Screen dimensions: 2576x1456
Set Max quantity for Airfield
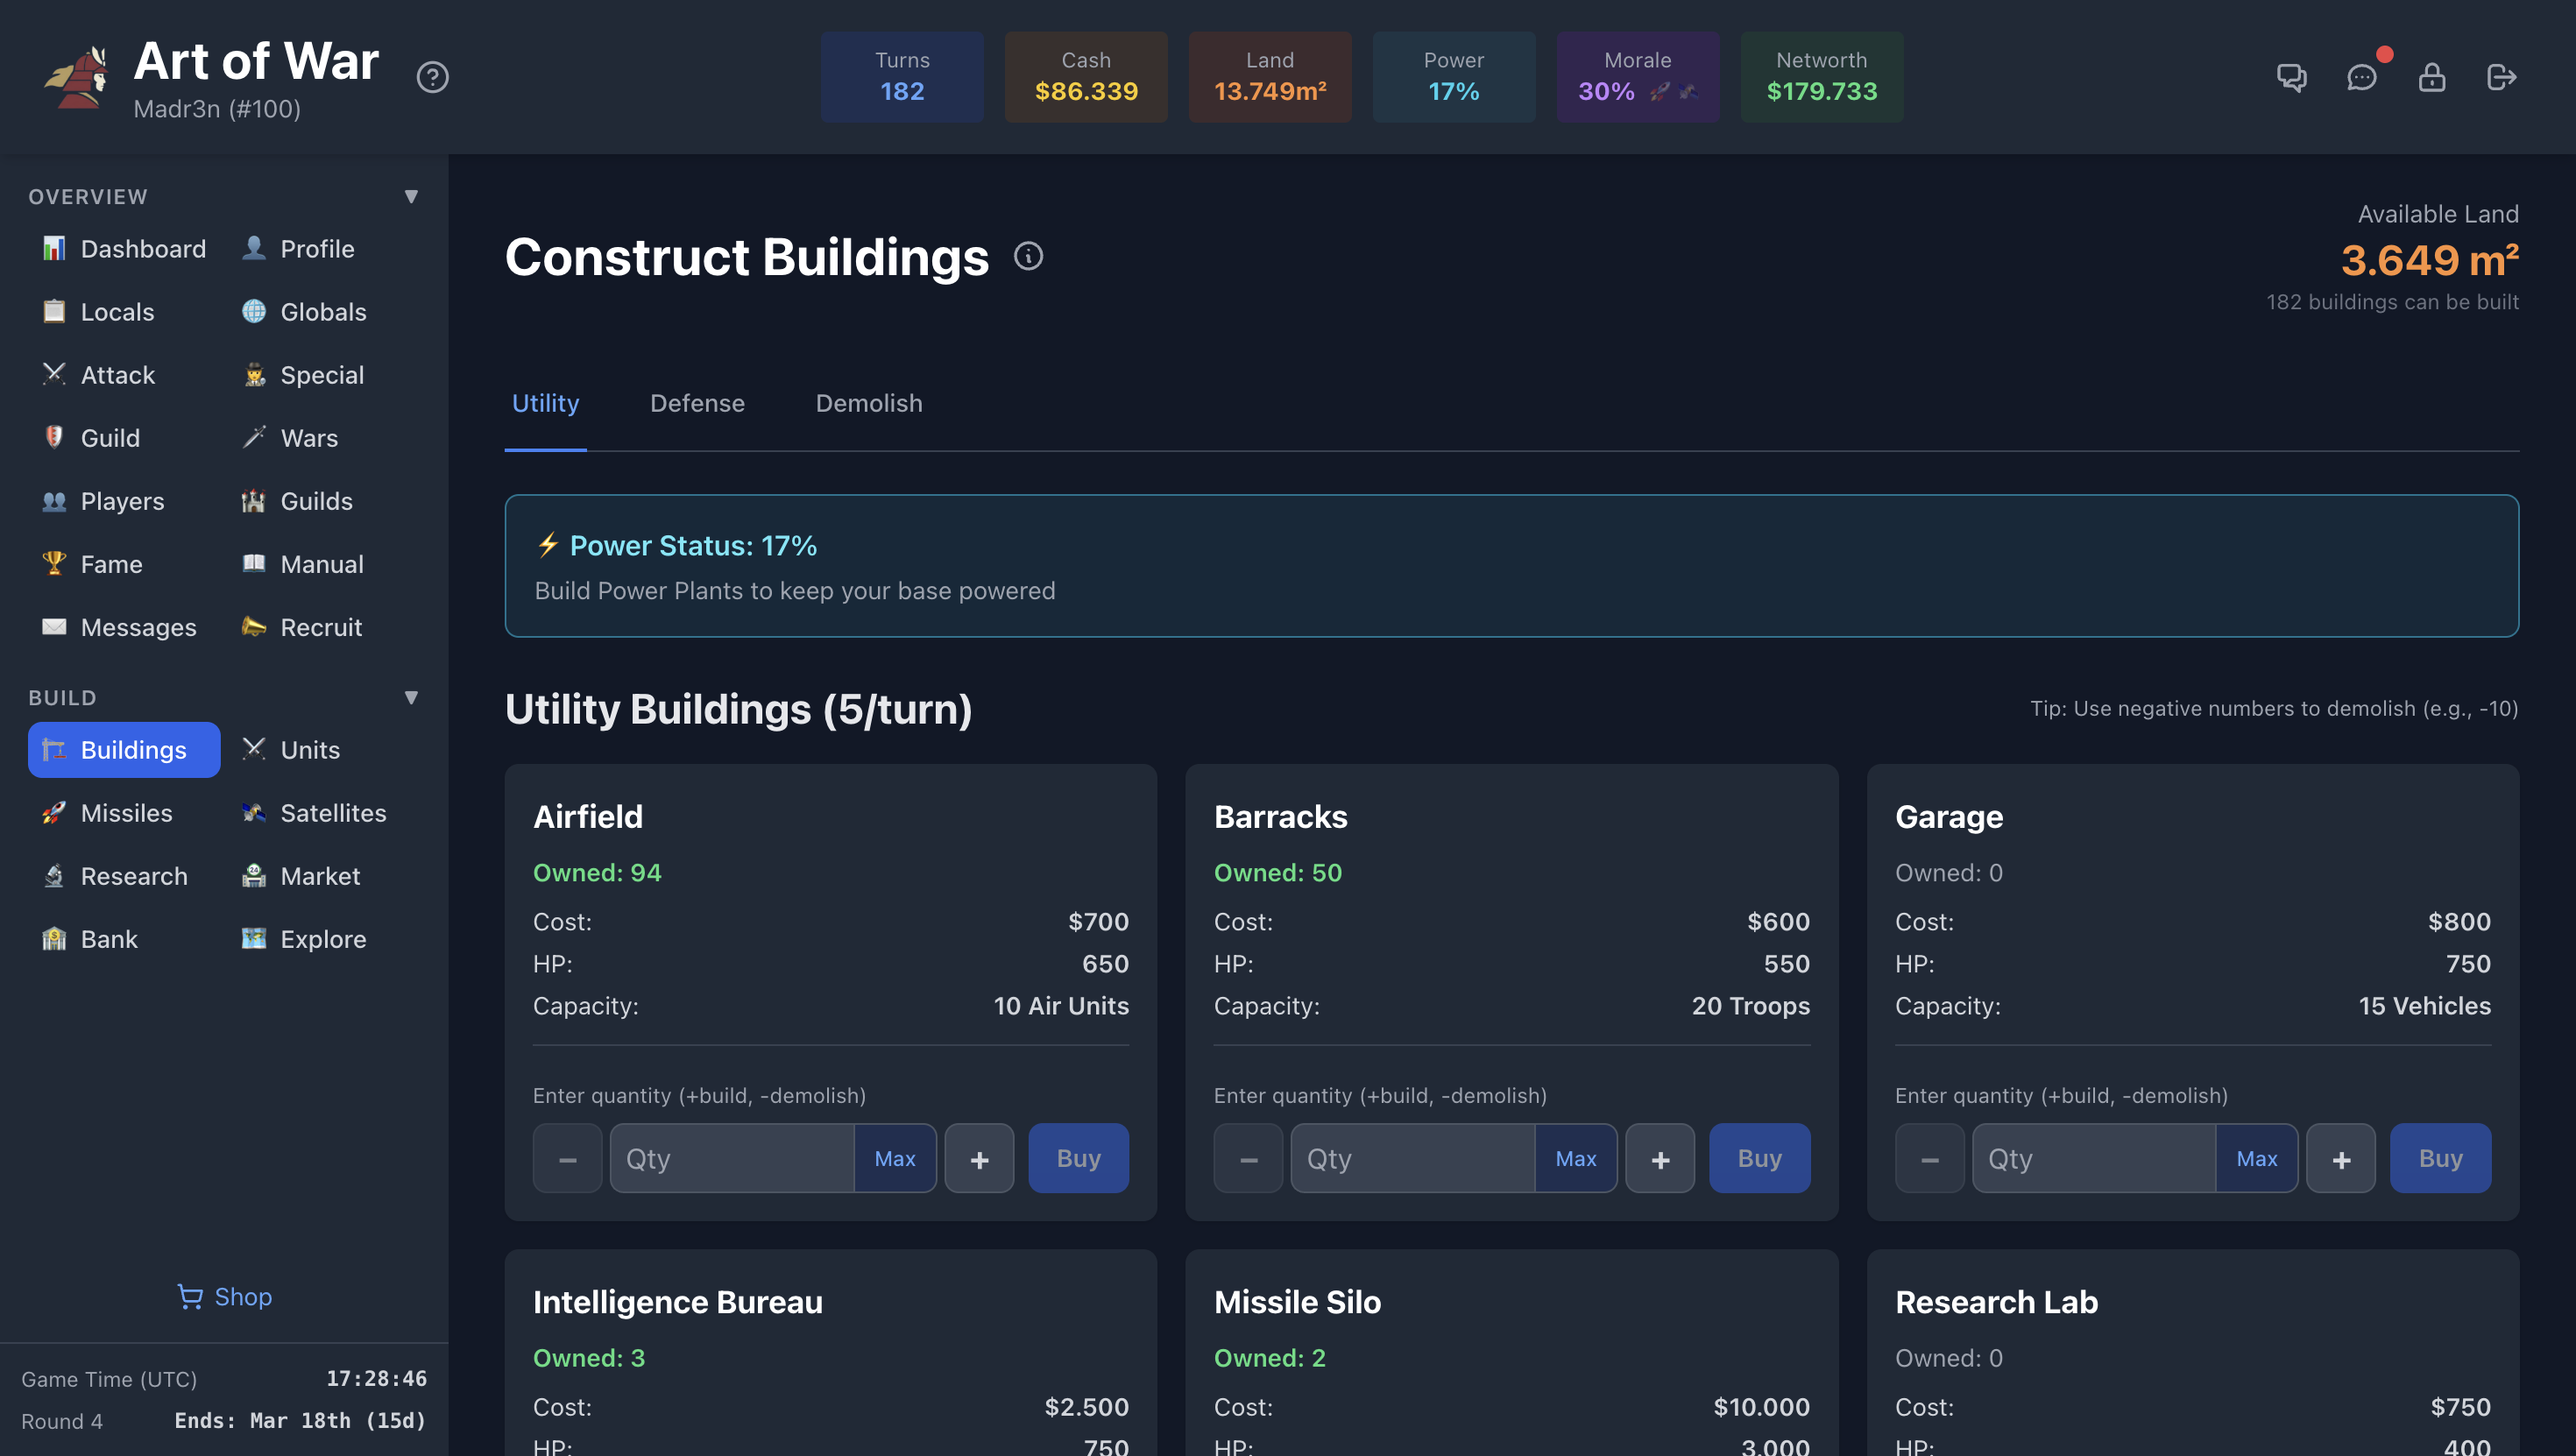tap(895, 1158)
